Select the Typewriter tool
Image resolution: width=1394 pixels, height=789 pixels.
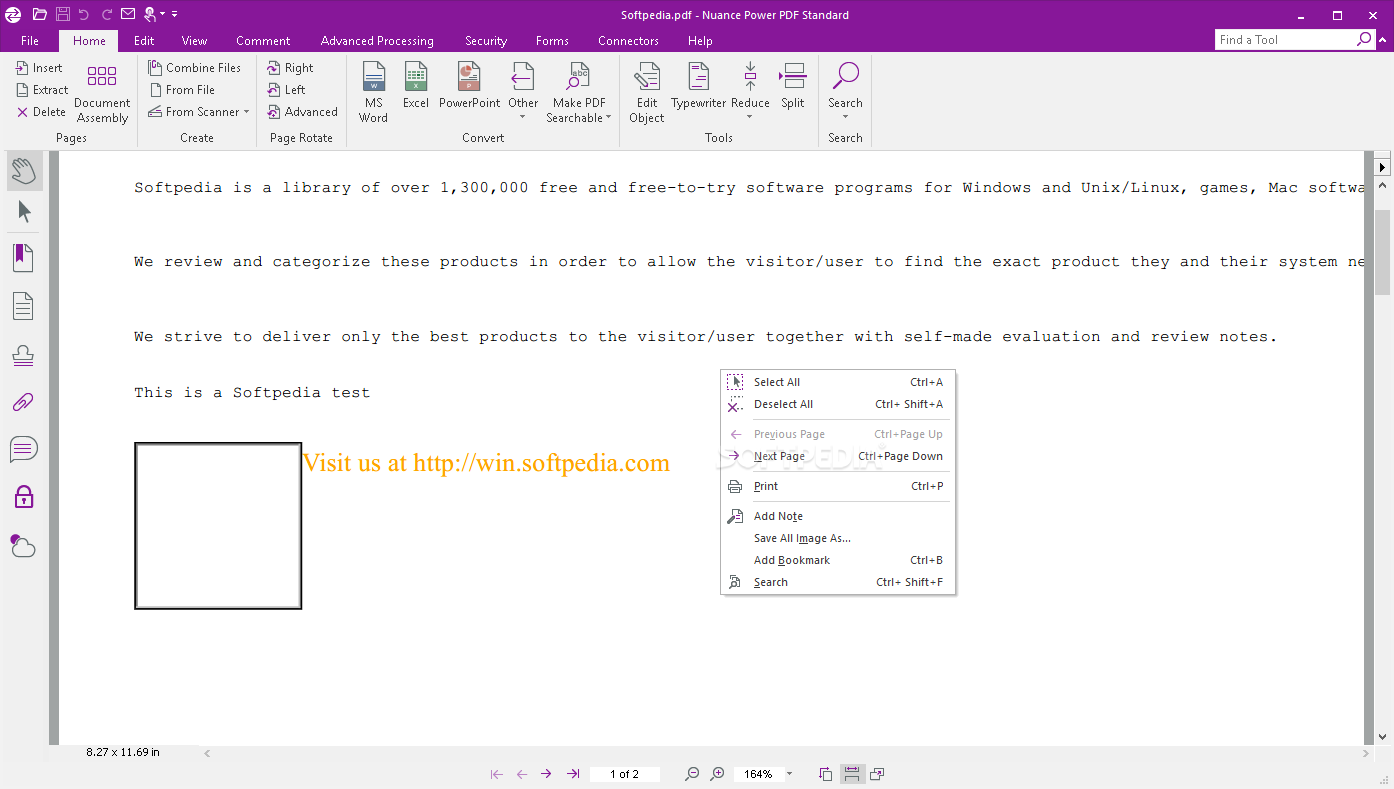699,86
